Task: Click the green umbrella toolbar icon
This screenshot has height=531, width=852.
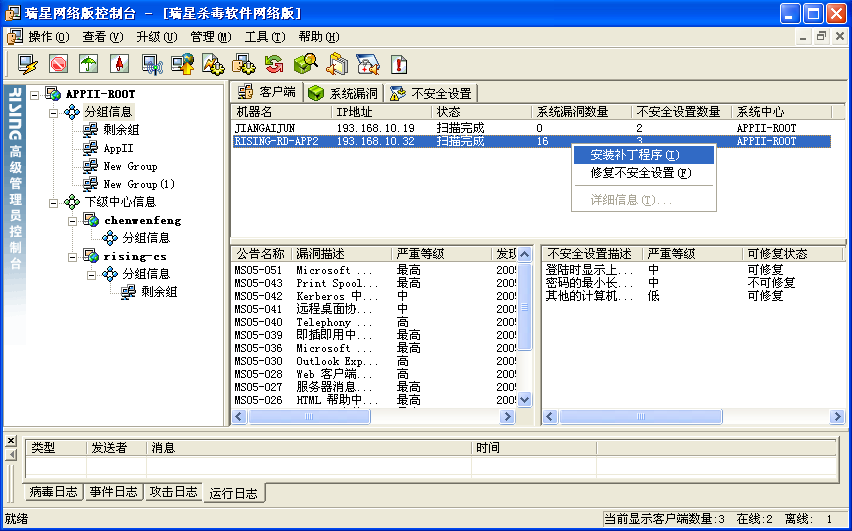Action: click(89, 64)
